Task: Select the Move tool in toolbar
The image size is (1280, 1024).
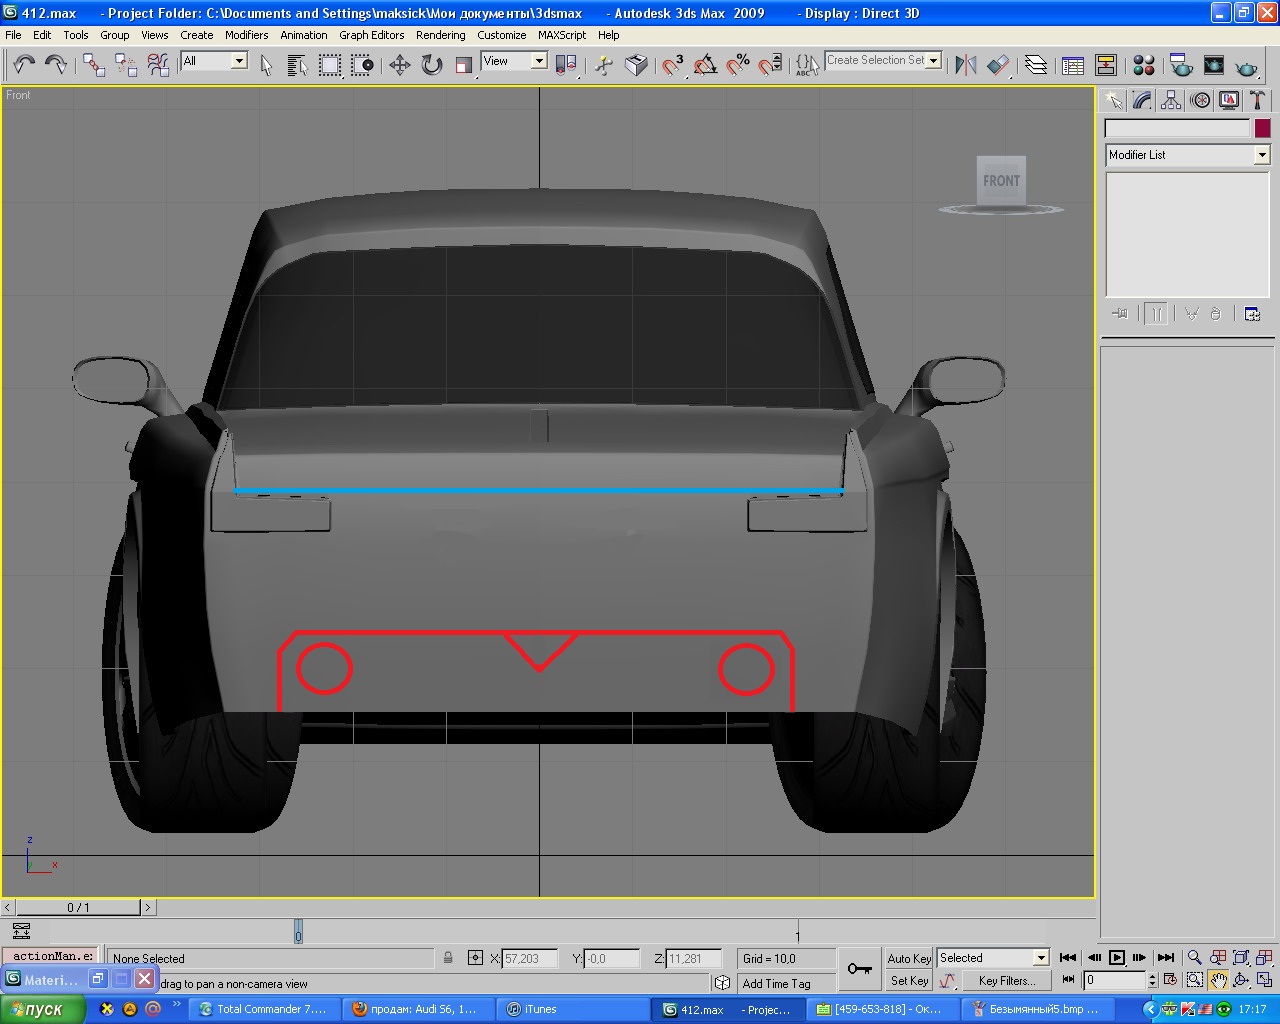Action: pyautogui.click(x=400, y=66)
